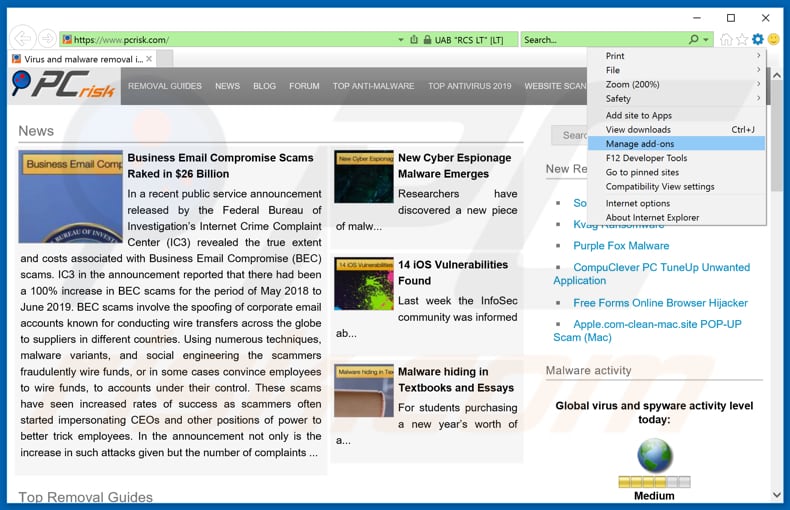Screen dimensions: 790x510
Task: Click the PCrisk logo
Action: click(x=63, y=85)
